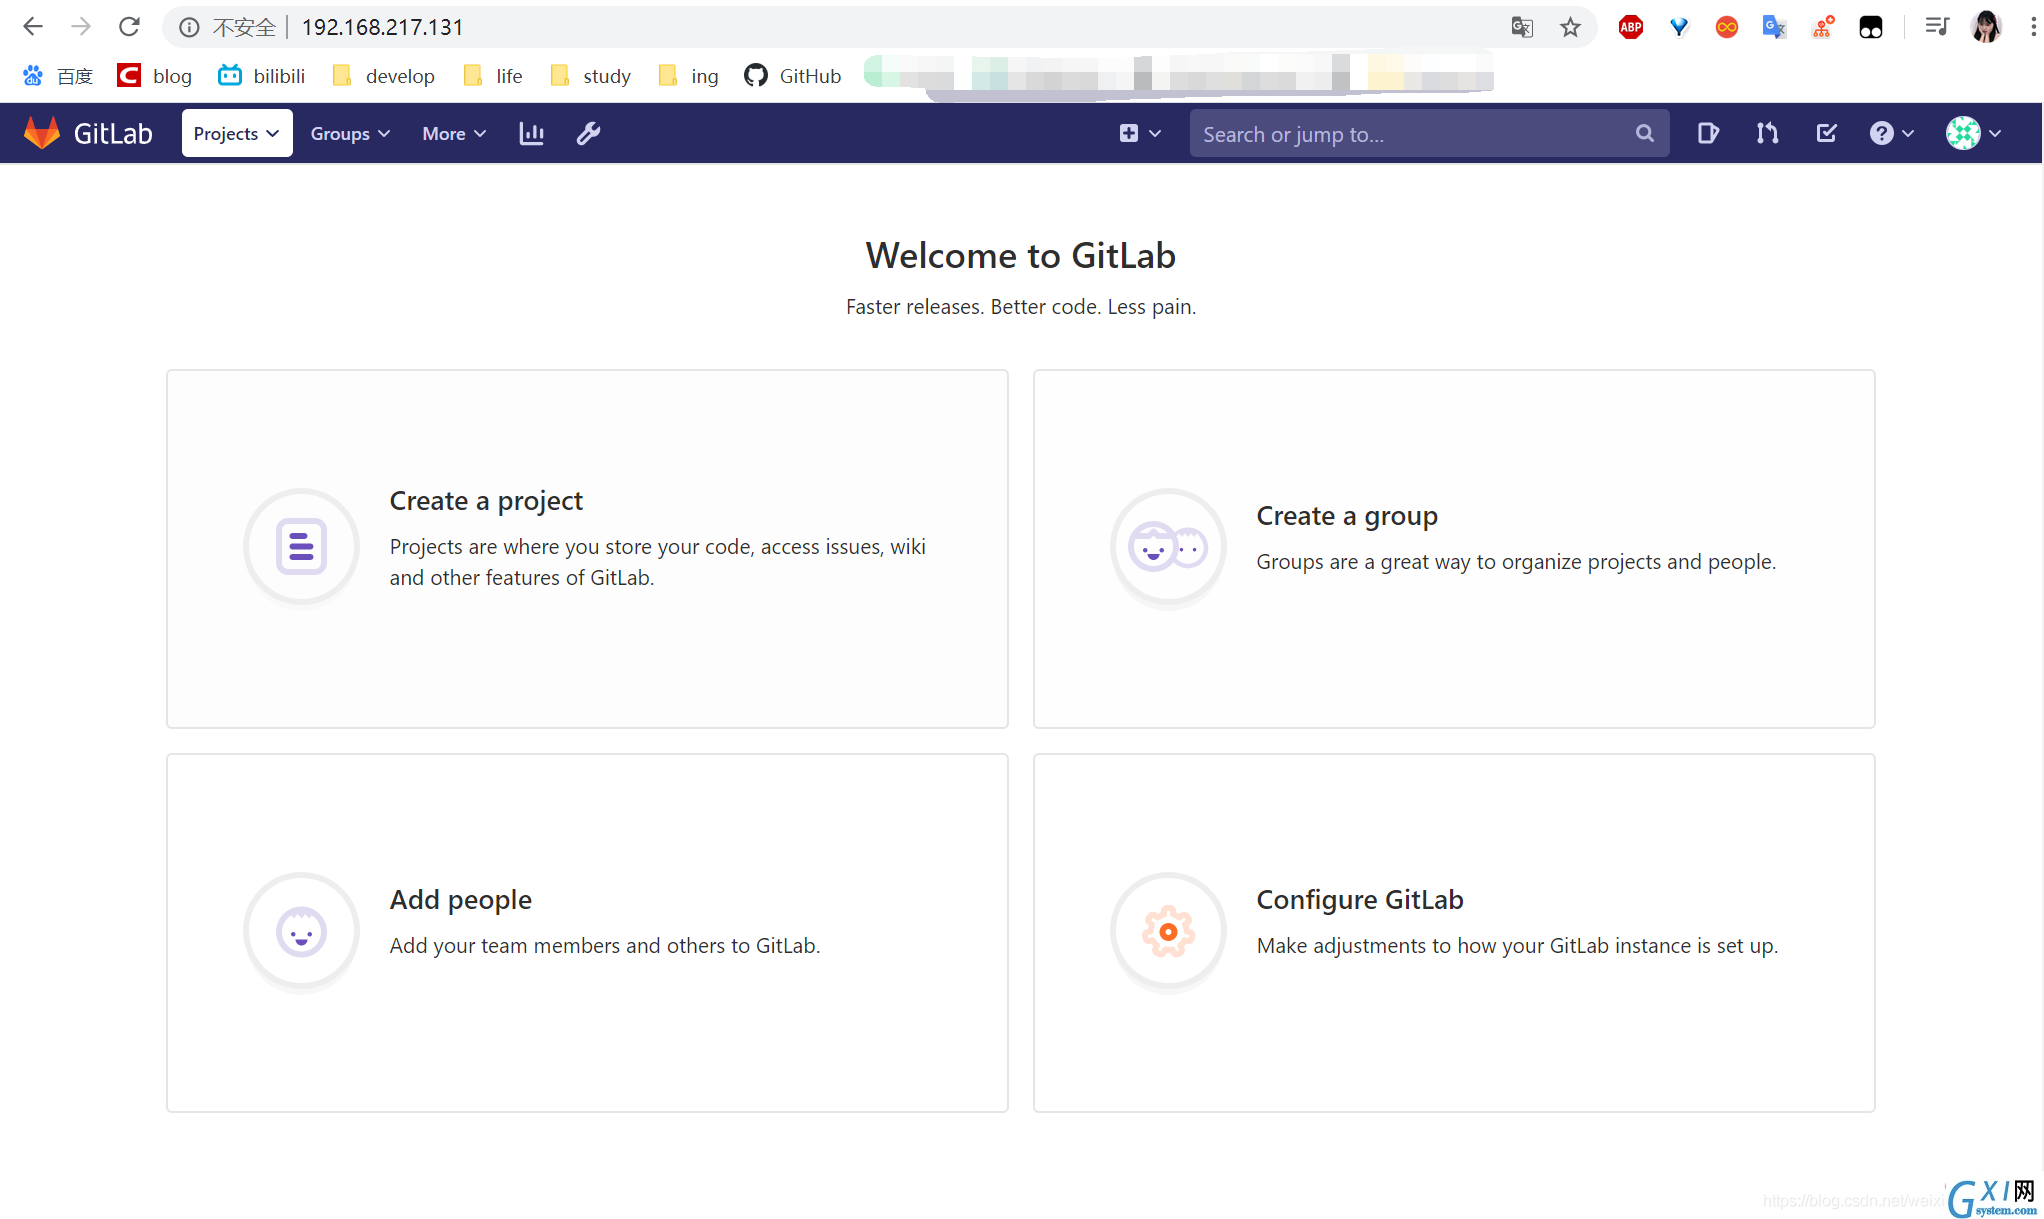Screen dimensions: 2044x1219
Task: Open the red org-chart extension icon
Action: point(1823,27)
